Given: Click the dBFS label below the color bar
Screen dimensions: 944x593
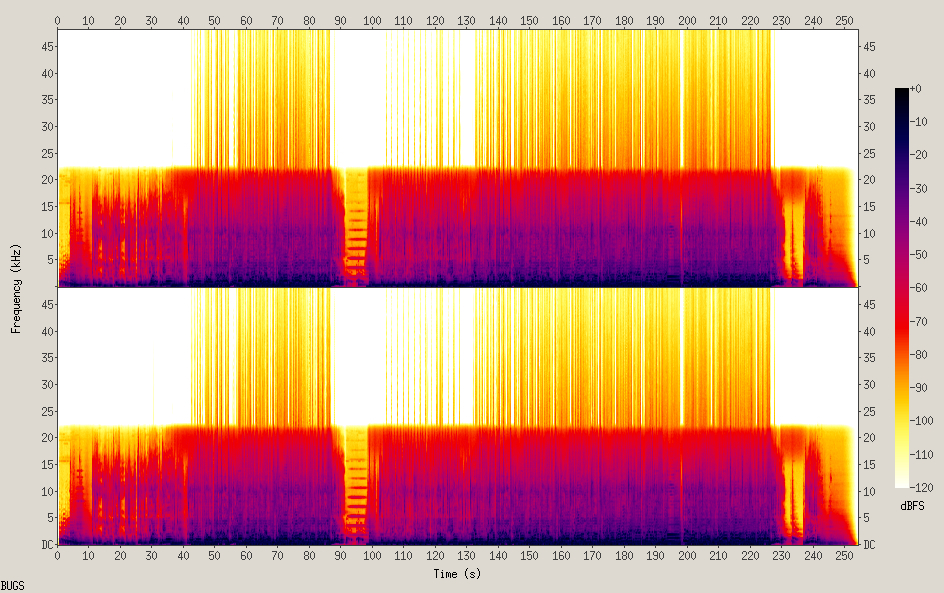Looking at the screenshot, I should (x=912, y=507).
